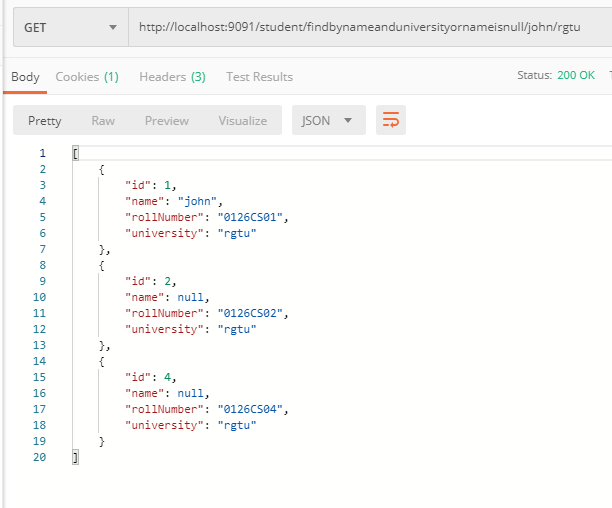Image resolution: width=612 pixels, height=508 pixels.
Task: Expand the JSON format dropdown
Action: point(329,121)
